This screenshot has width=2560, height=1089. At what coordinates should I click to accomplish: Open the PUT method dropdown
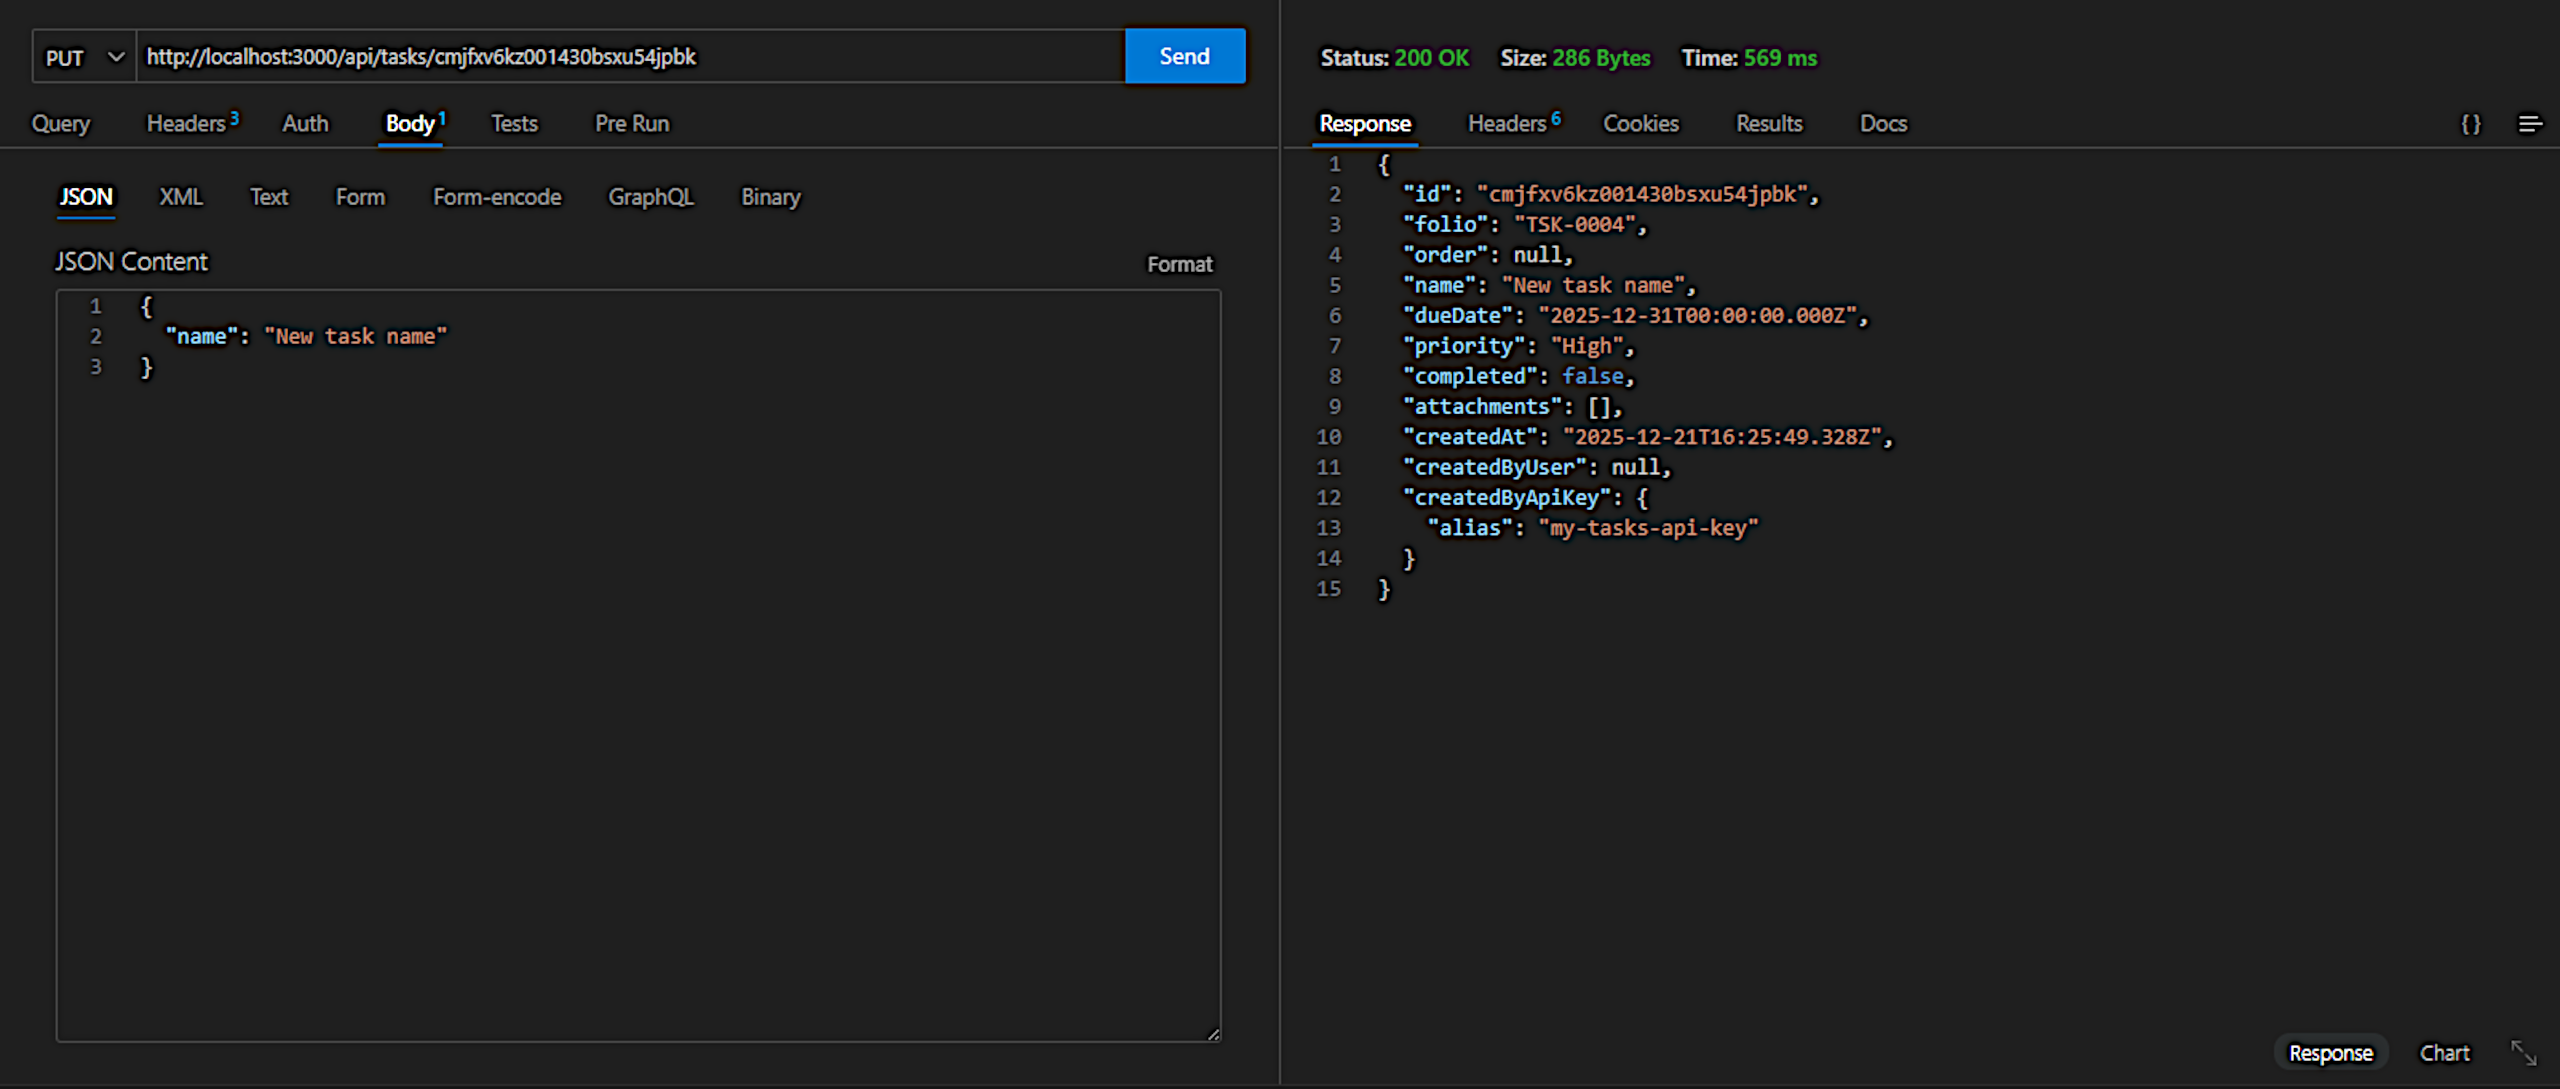84,57
